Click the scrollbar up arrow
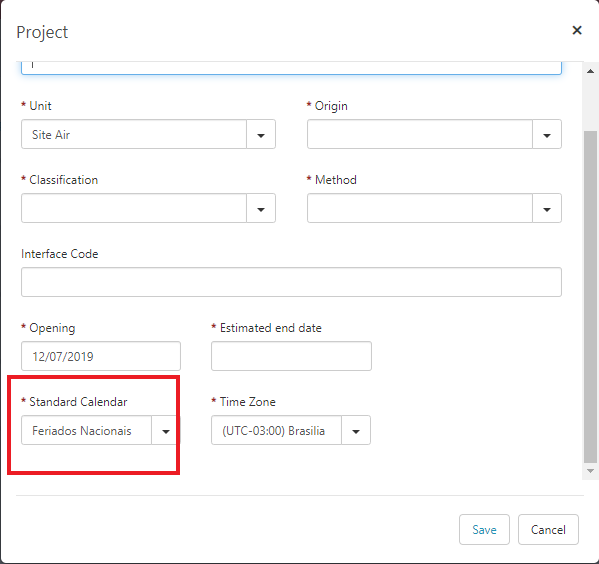This screenshot has height=564, width=599. pyautogui.click(x=590, y=71)
